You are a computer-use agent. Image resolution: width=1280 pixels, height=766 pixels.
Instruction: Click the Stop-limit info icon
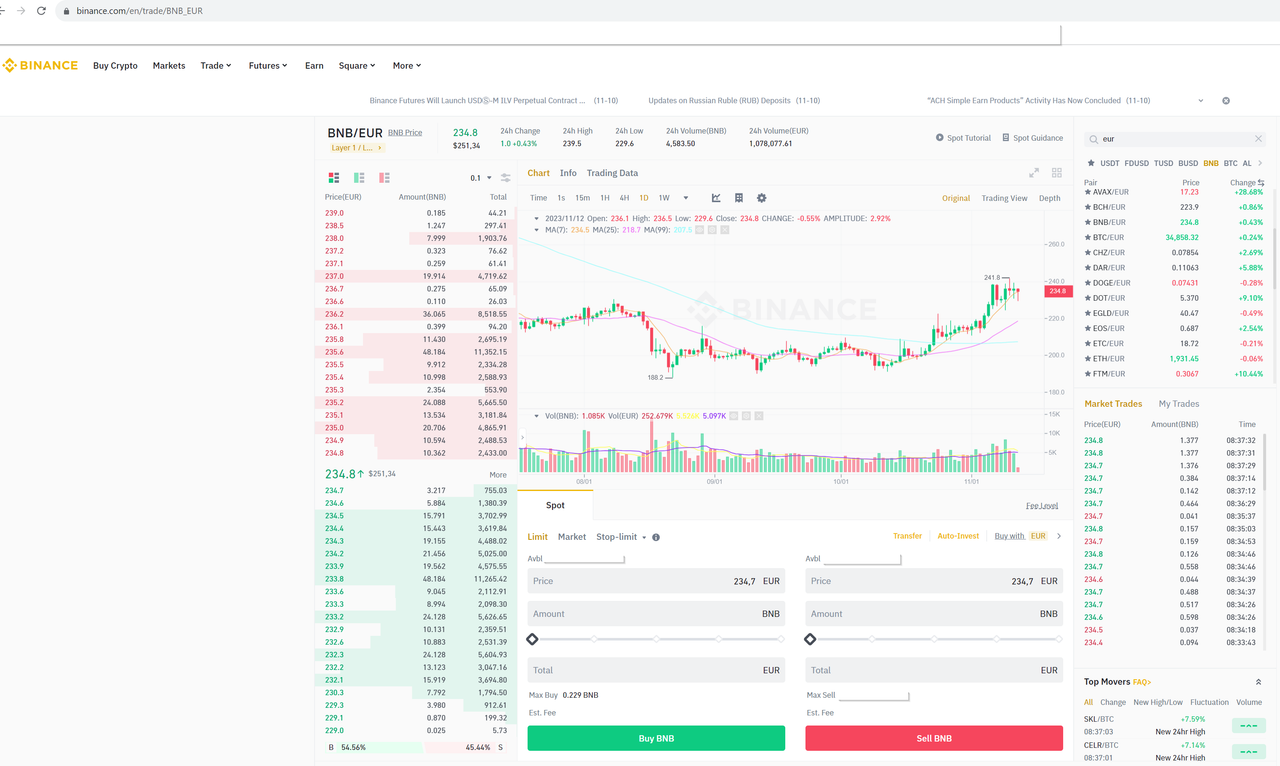pos(656,537)
